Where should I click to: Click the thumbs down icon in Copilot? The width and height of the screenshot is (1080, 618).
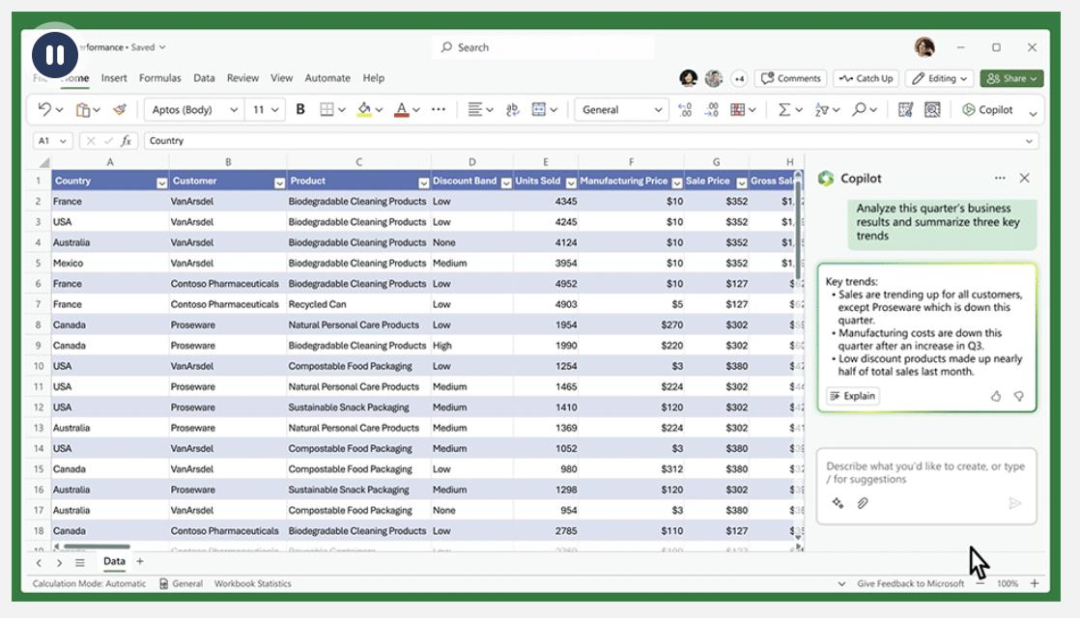pyautogui.click(x=1019, y=396)
